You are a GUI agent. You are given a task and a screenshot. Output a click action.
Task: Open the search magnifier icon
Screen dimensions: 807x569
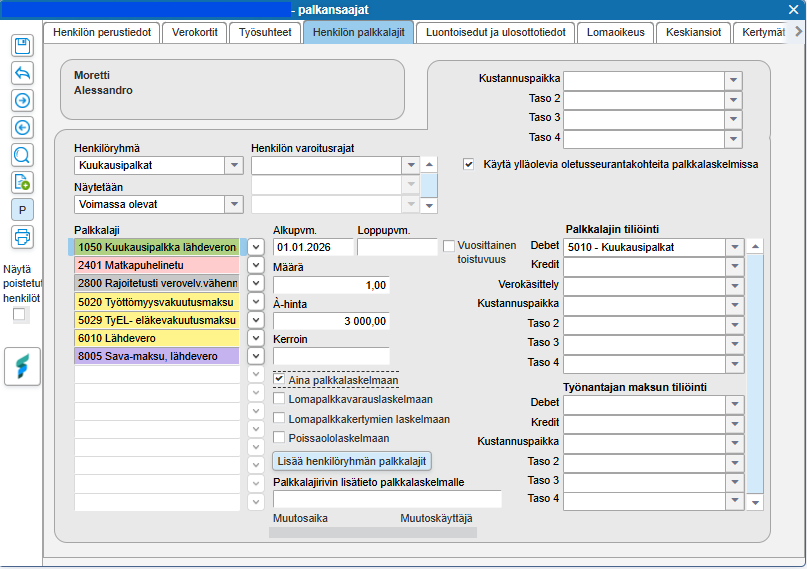(x=22, y=155)
